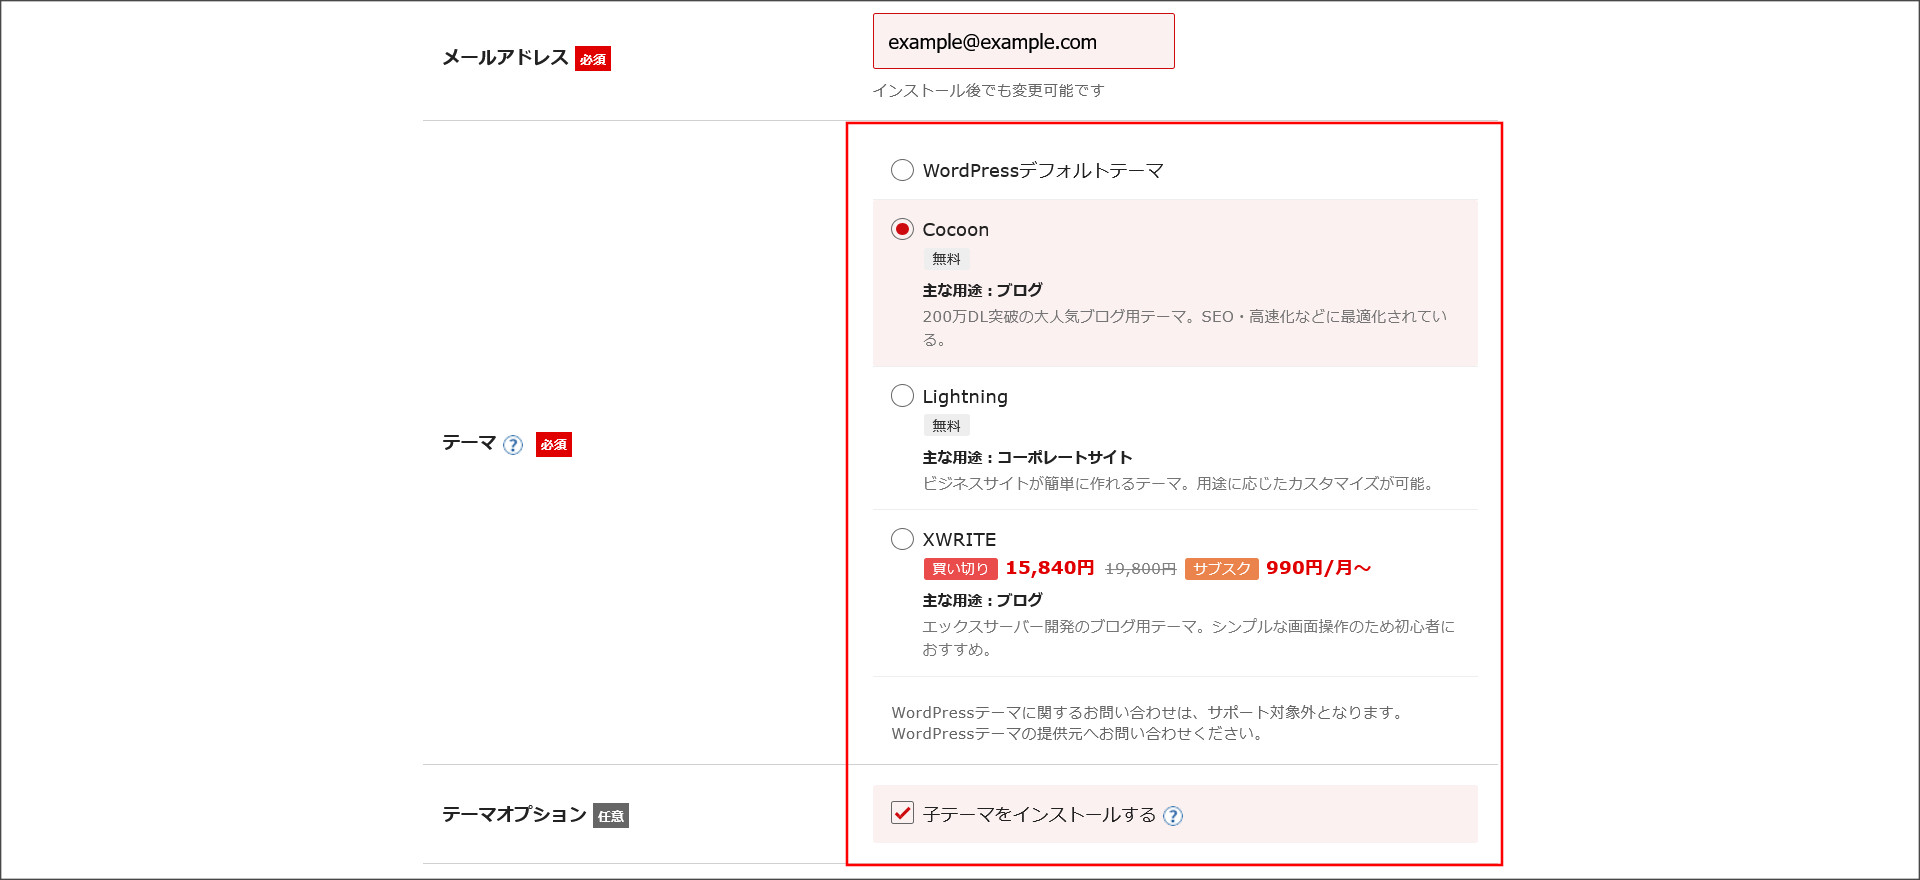Click the サブスク badge under XWRITE
The image size is (1920, 880).
tap(1221, 569)
